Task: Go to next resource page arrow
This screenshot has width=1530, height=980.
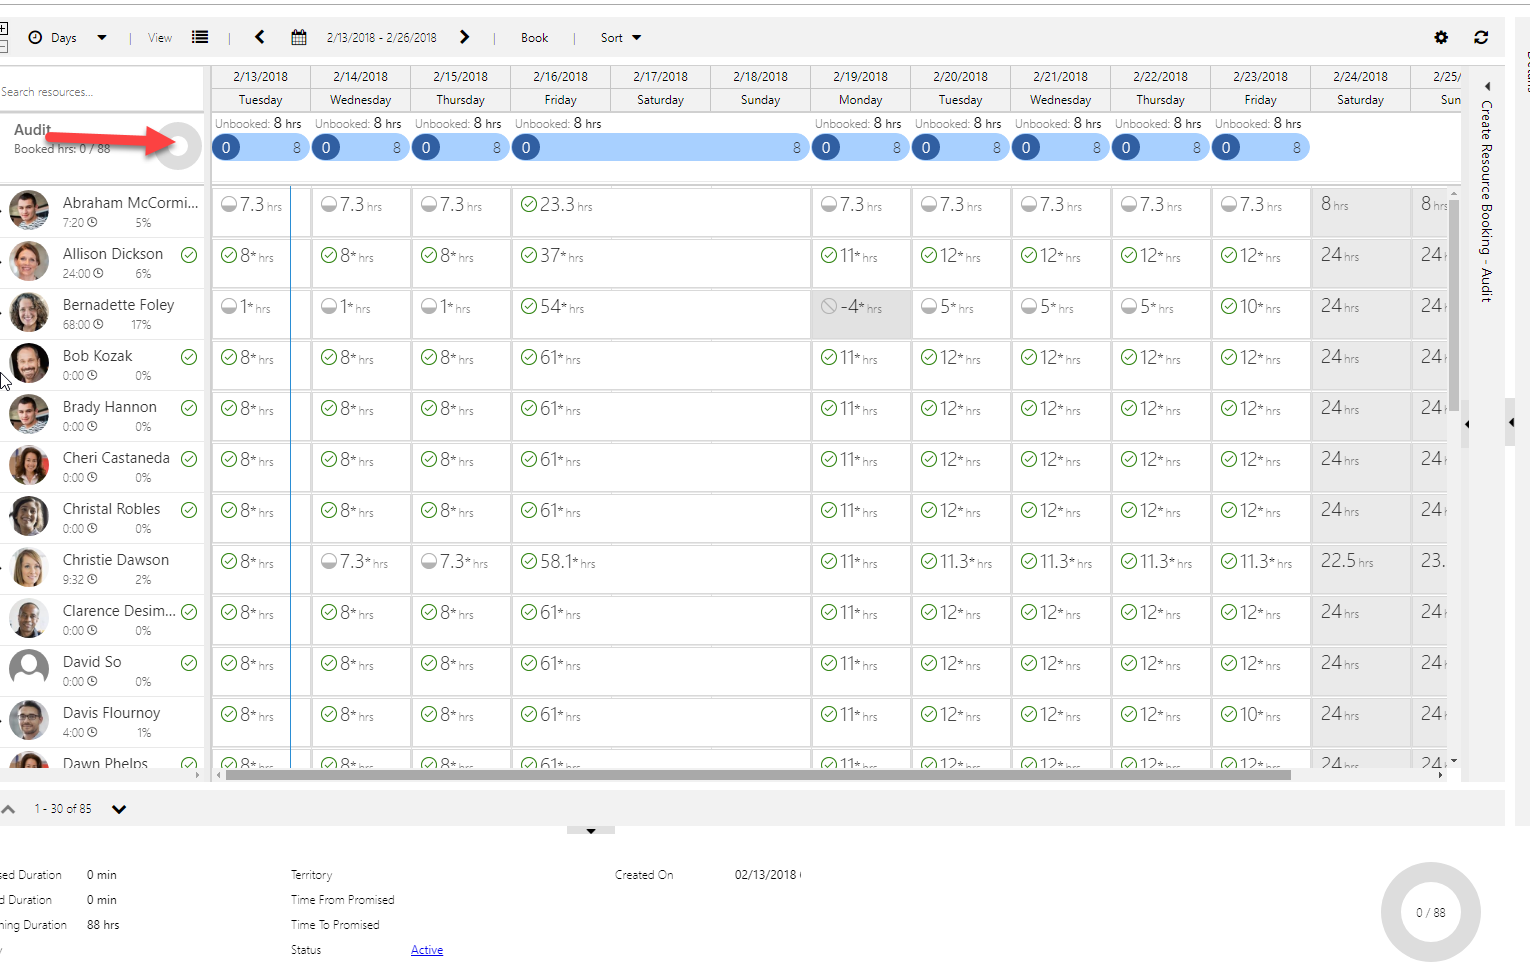Action: point(119,809)
